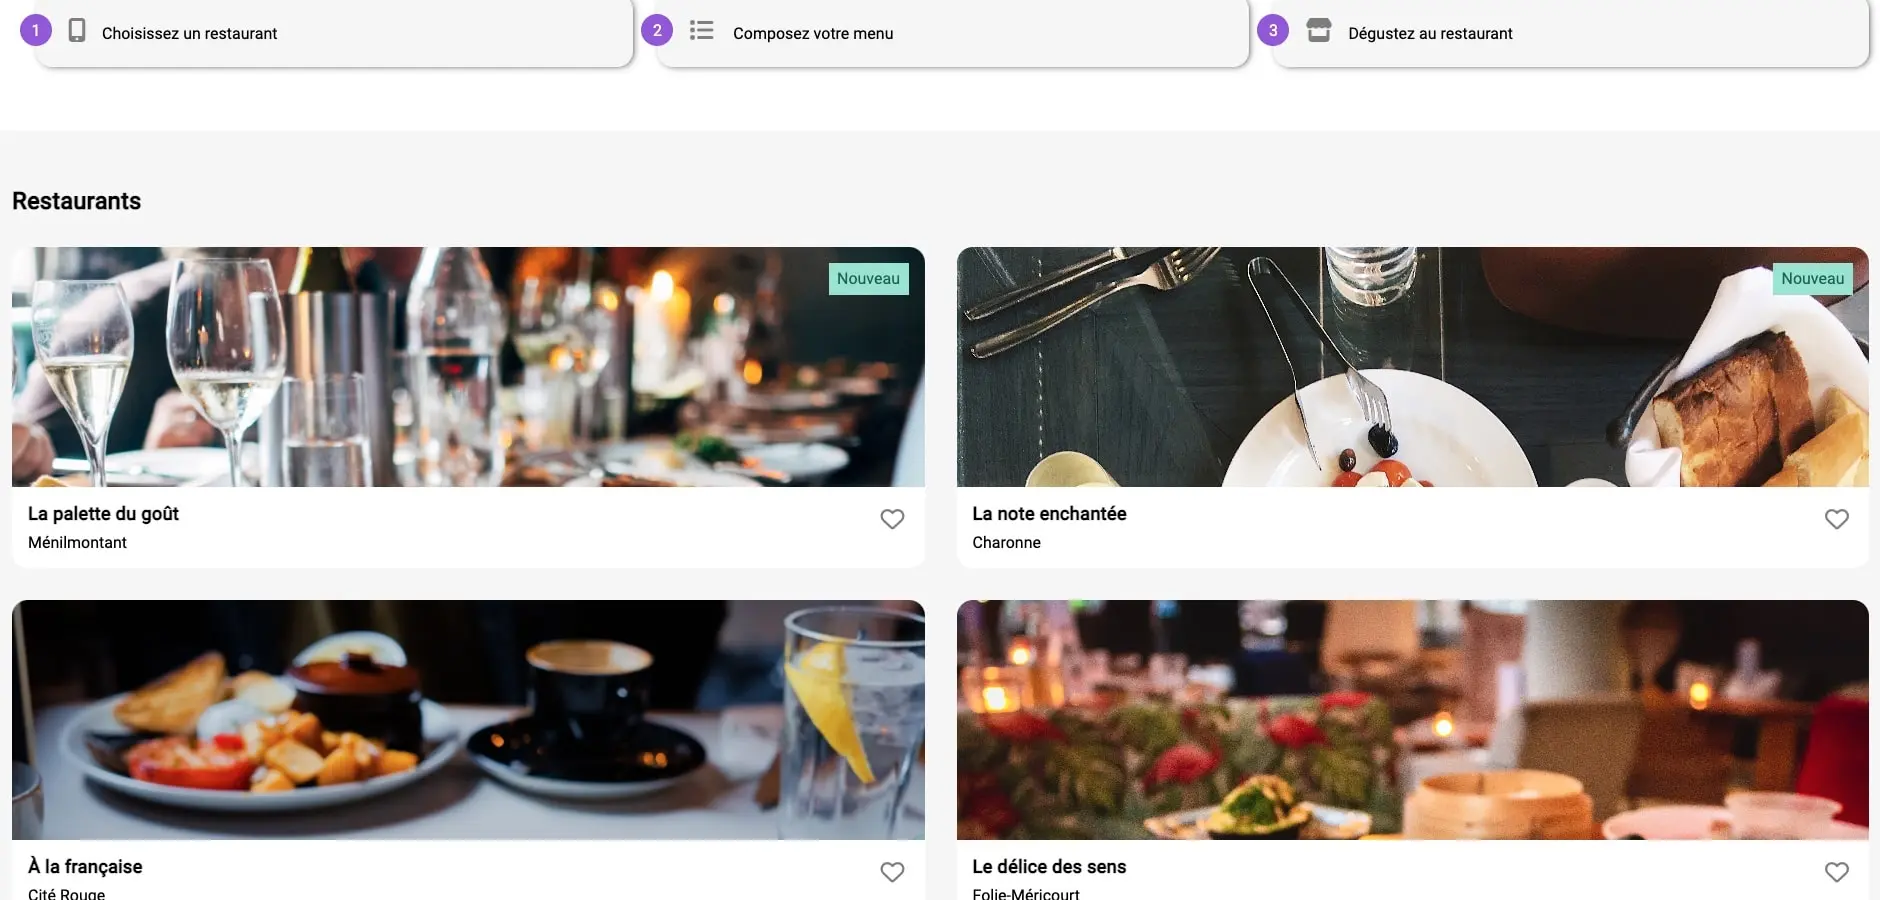
Task: Click the Nouveau badge on La palette du goût
Action: [x=868, y=279]
